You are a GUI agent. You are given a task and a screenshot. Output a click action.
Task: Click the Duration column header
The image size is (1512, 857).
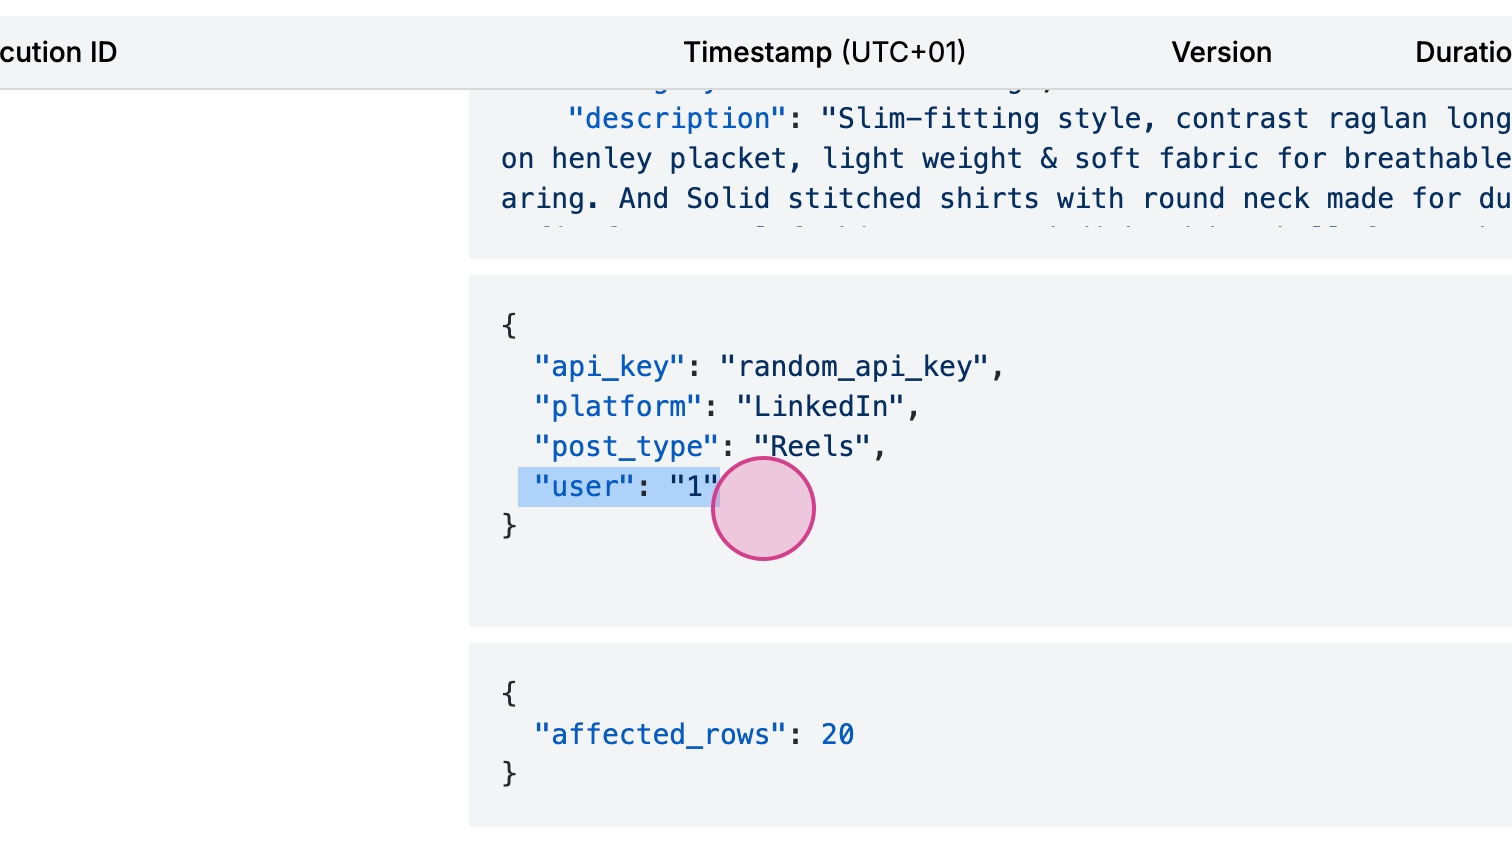click(x=1462, y=52)
